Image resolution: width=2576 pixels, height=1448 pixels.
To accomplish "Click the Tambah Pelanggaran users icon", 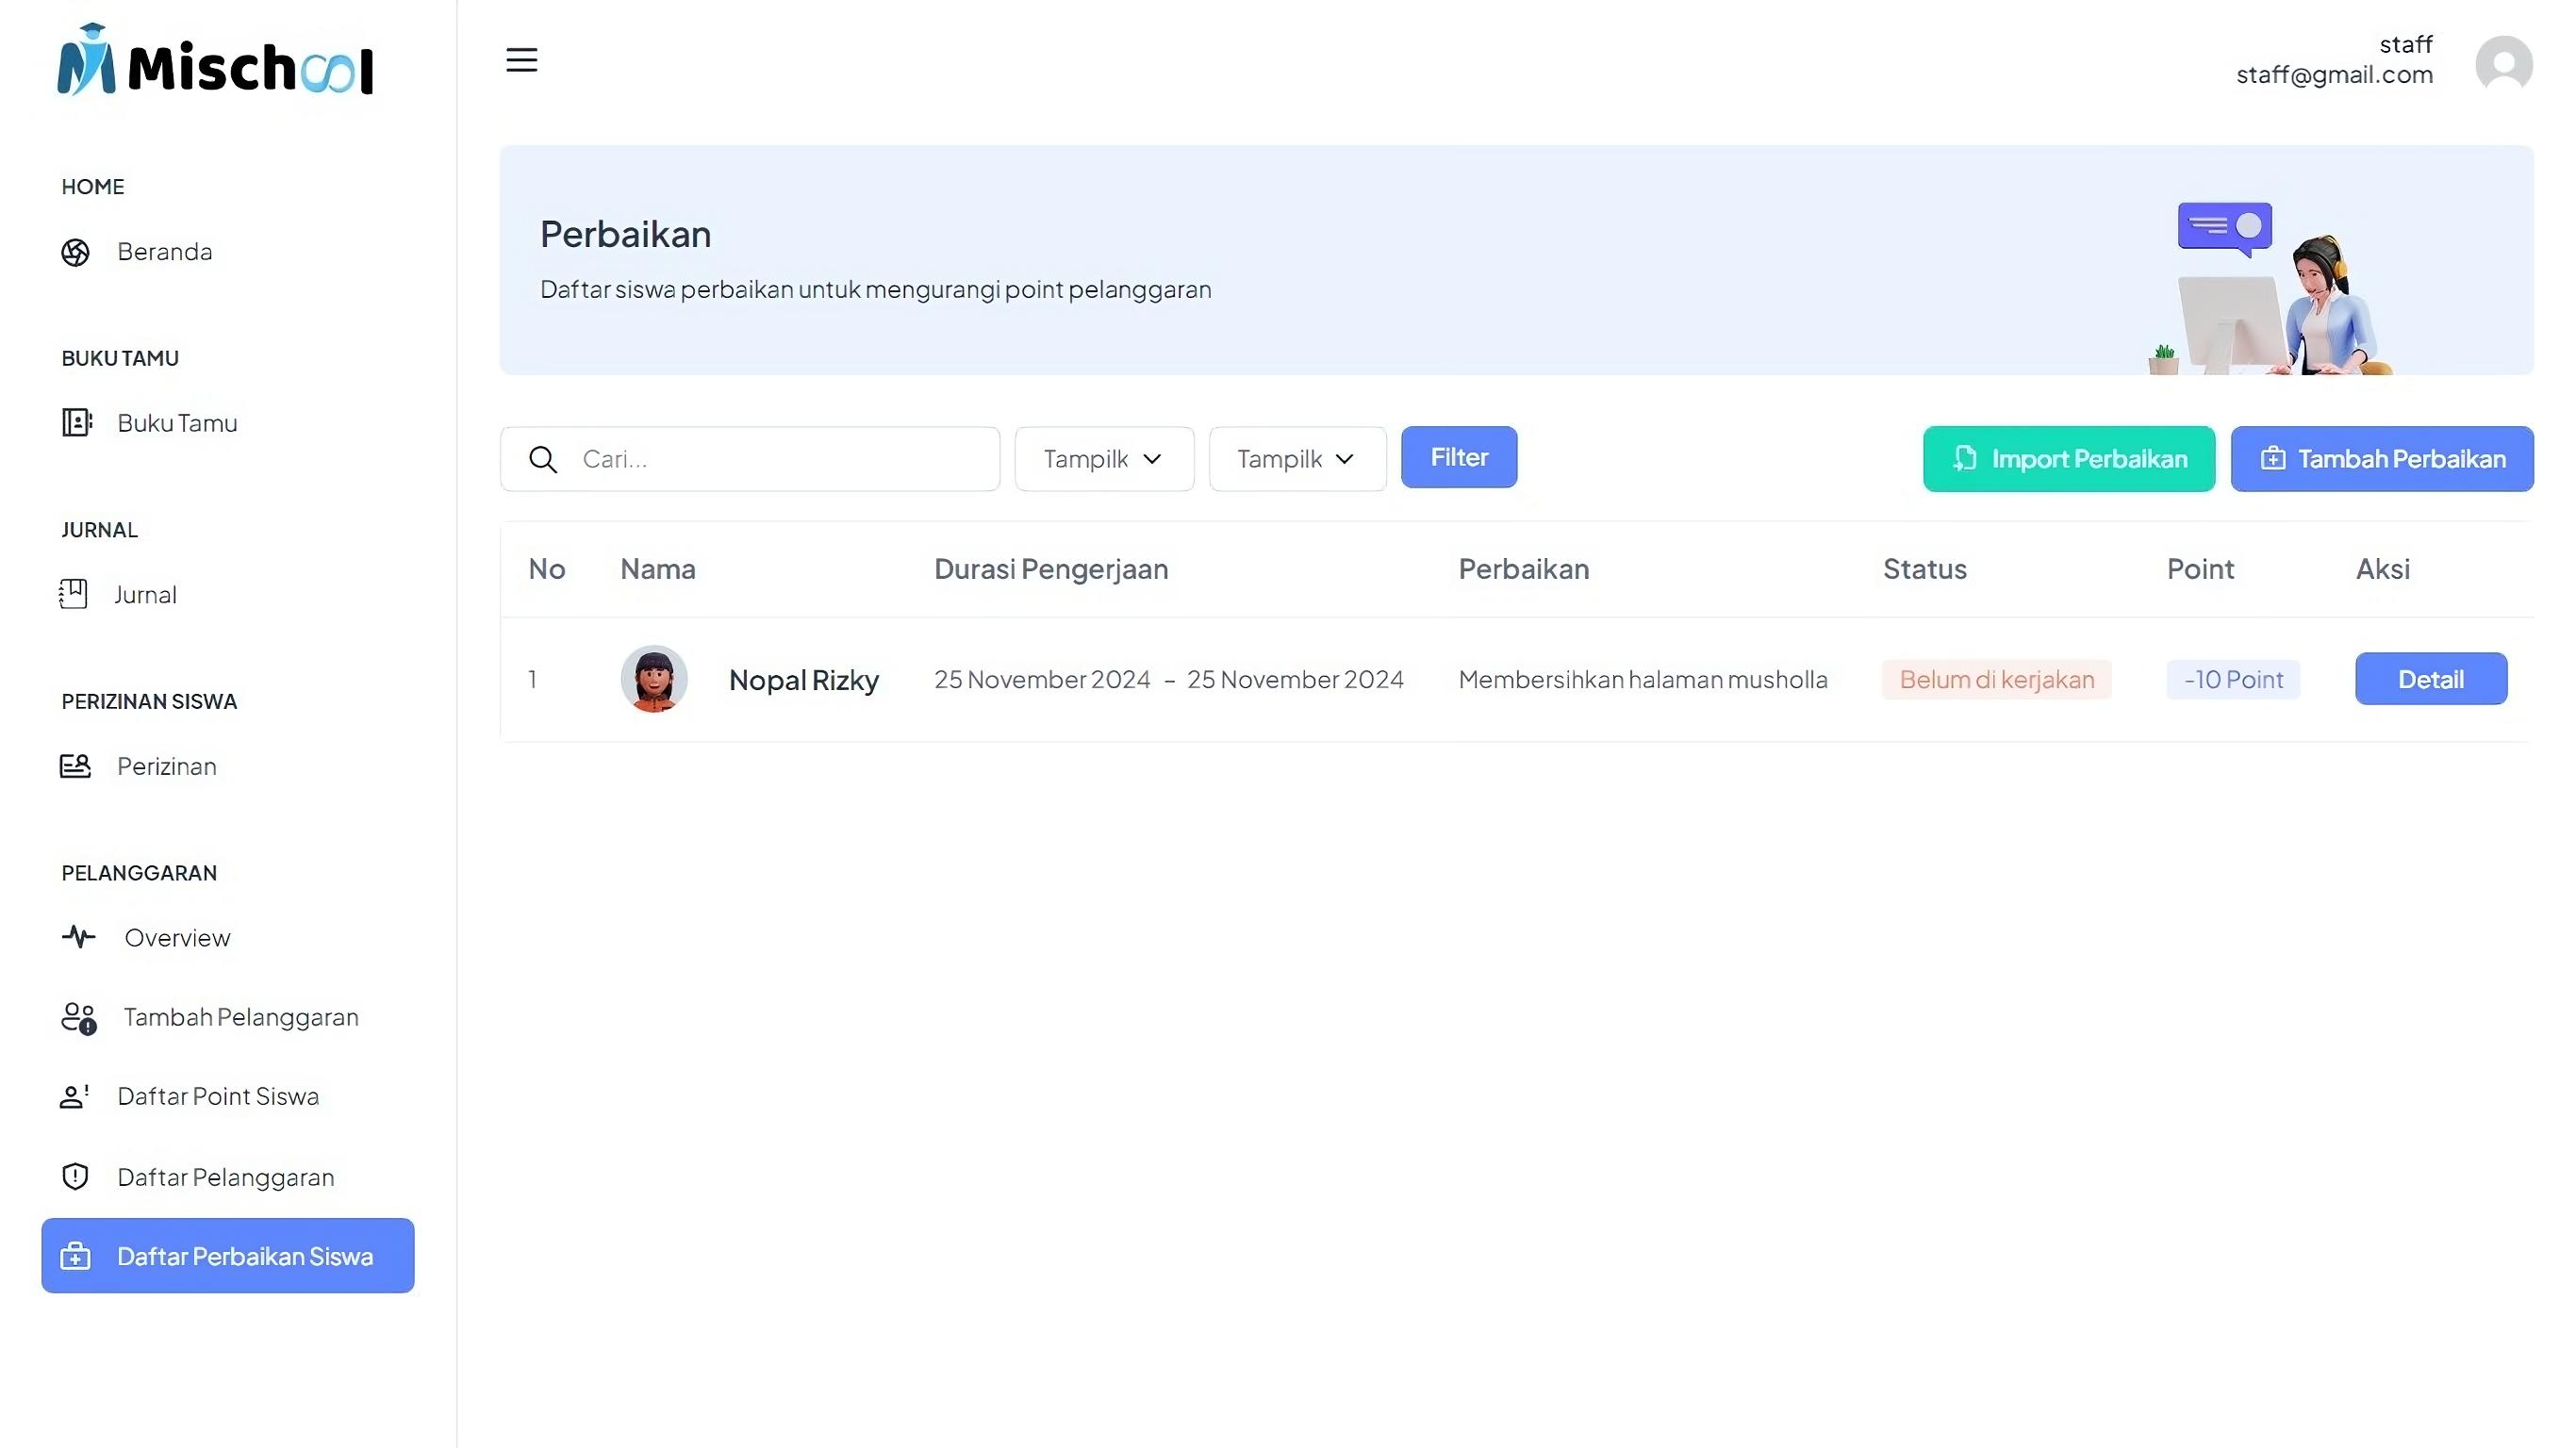I will (78, 1018).
